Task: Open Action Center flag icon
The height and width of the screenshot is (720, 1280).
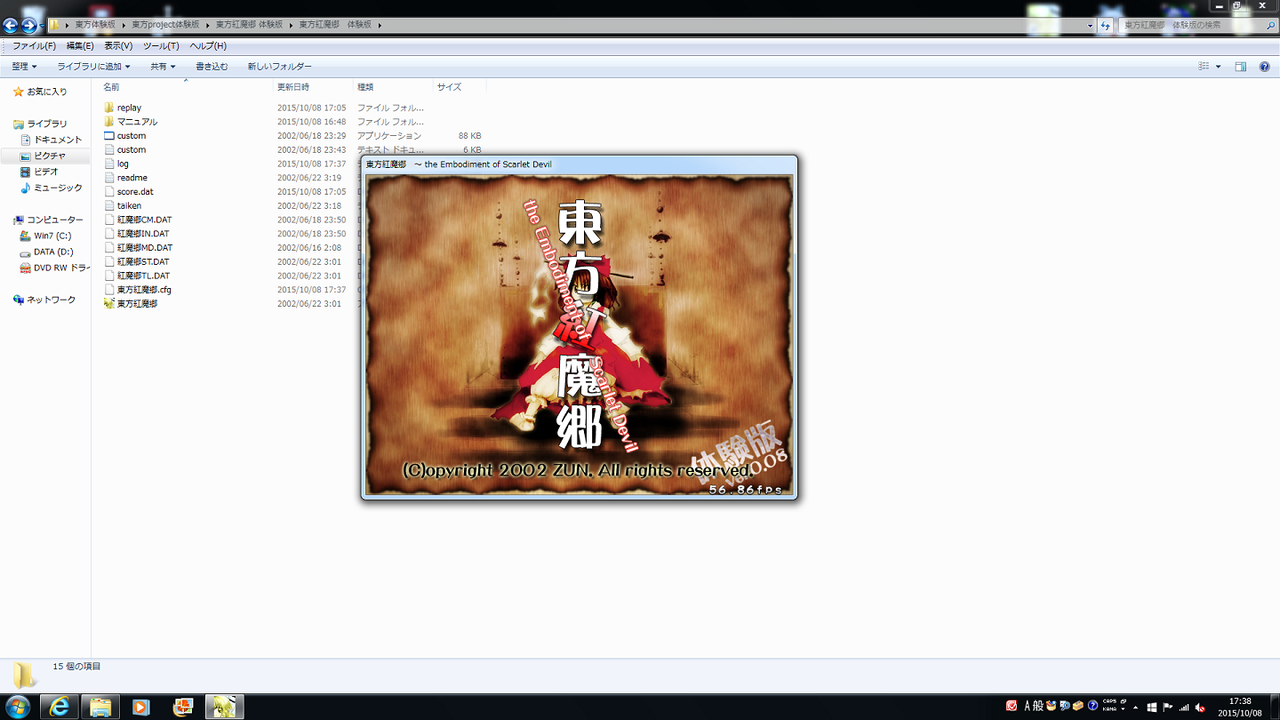Action: tap(1167, 706)
